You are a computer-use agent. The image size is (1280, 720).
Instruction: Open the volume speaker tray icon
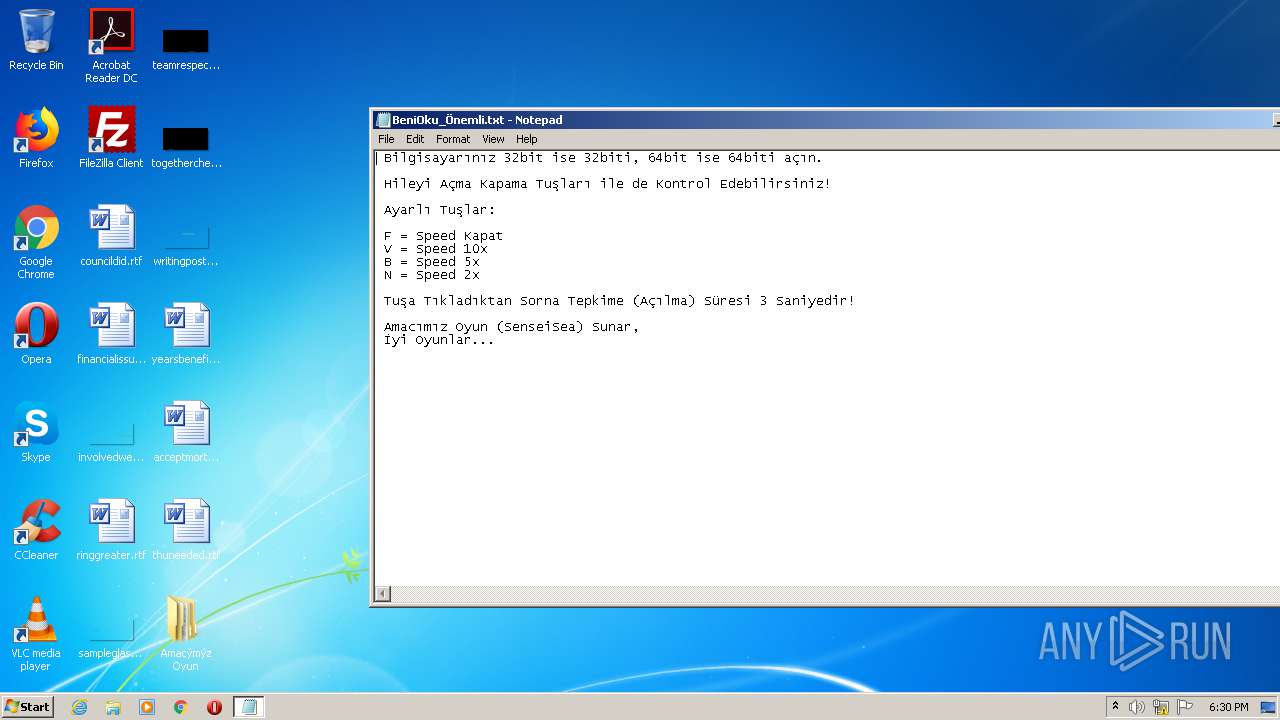[1137, 707]
